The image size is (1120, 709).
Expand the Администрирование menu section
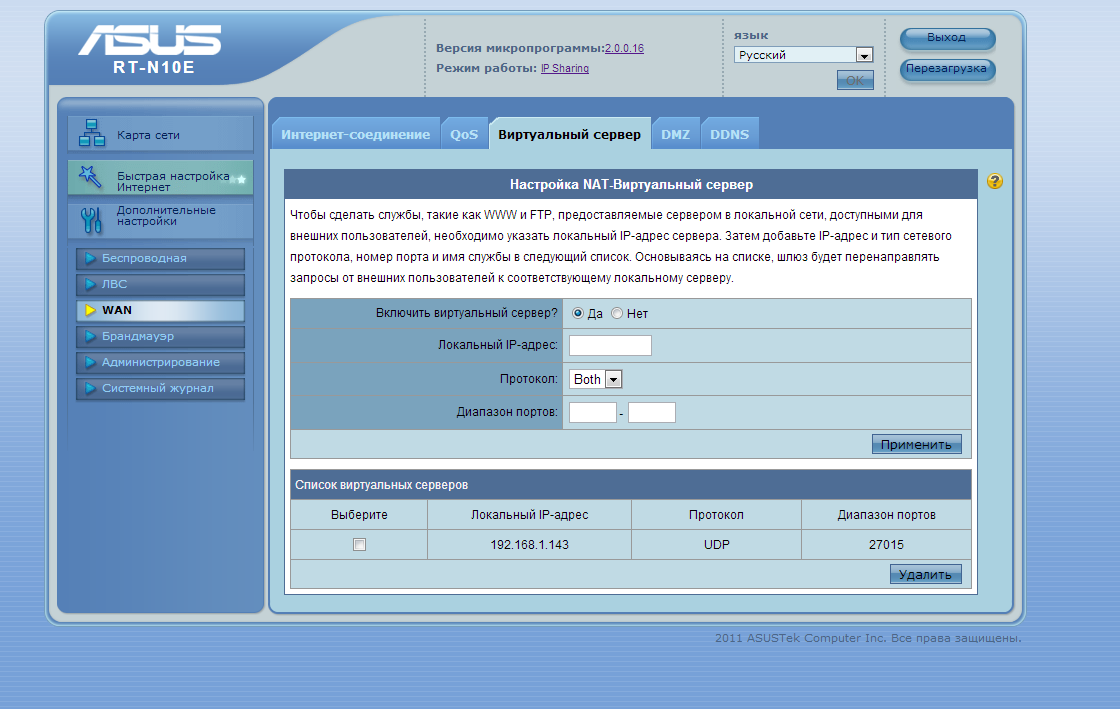160,363
